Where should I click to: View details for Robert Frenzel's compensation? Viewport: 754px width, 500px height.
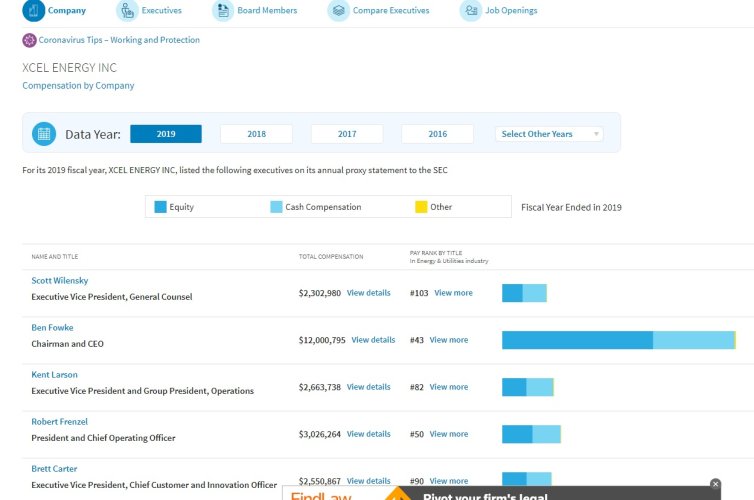[x=369, y=434]
